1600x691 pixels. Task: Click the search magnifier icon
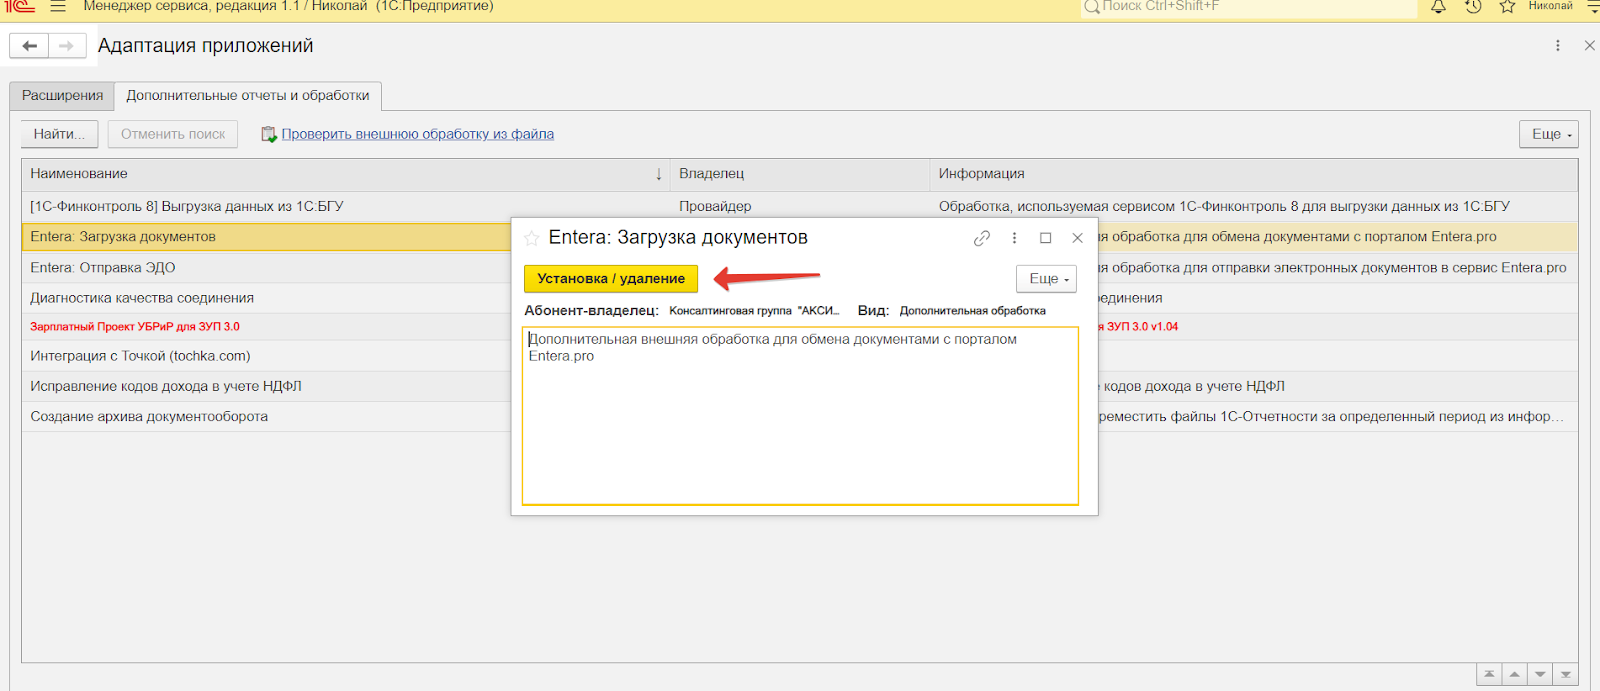click(x=1092, y=6)
